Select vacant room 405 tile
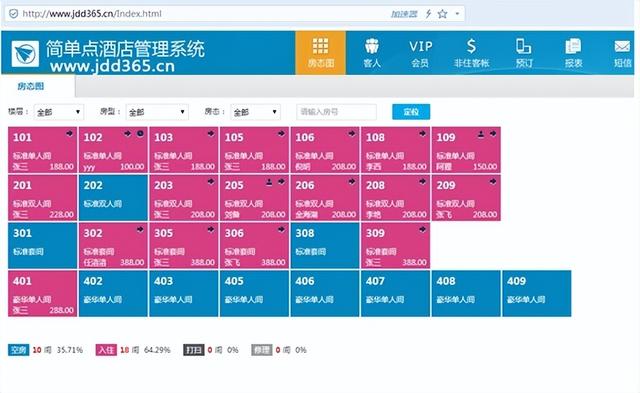 254,293
